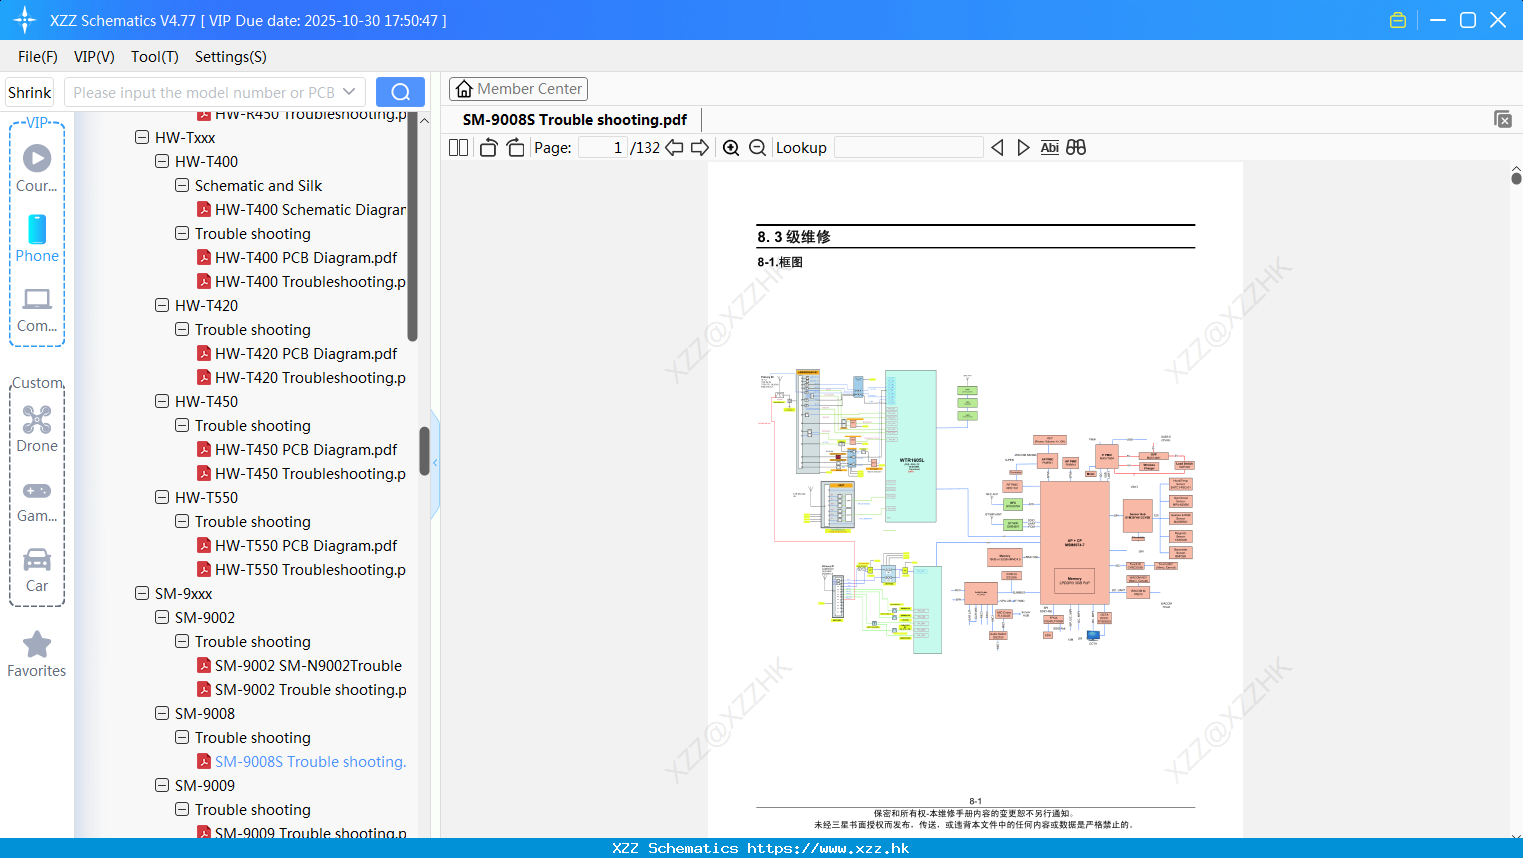This screenshot has height=858, width=1523.
Task: Click the XZZ Schematics app logo
Action: click(x=25, y=20)
